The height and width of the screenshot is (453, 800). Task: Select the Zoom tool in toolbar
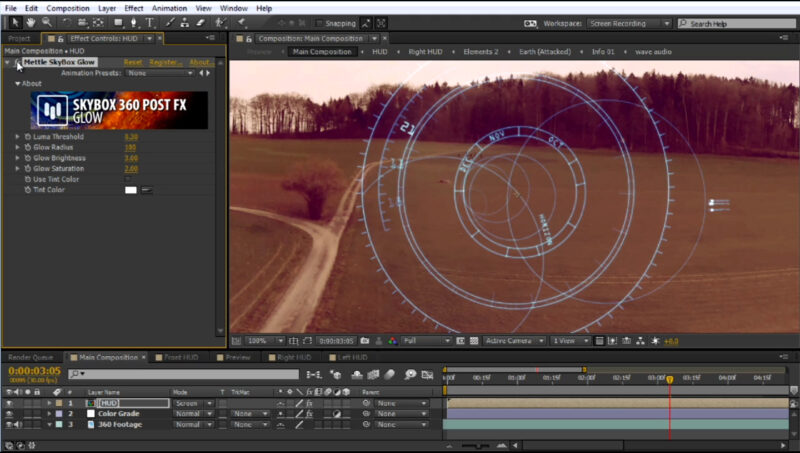(47, 22)
